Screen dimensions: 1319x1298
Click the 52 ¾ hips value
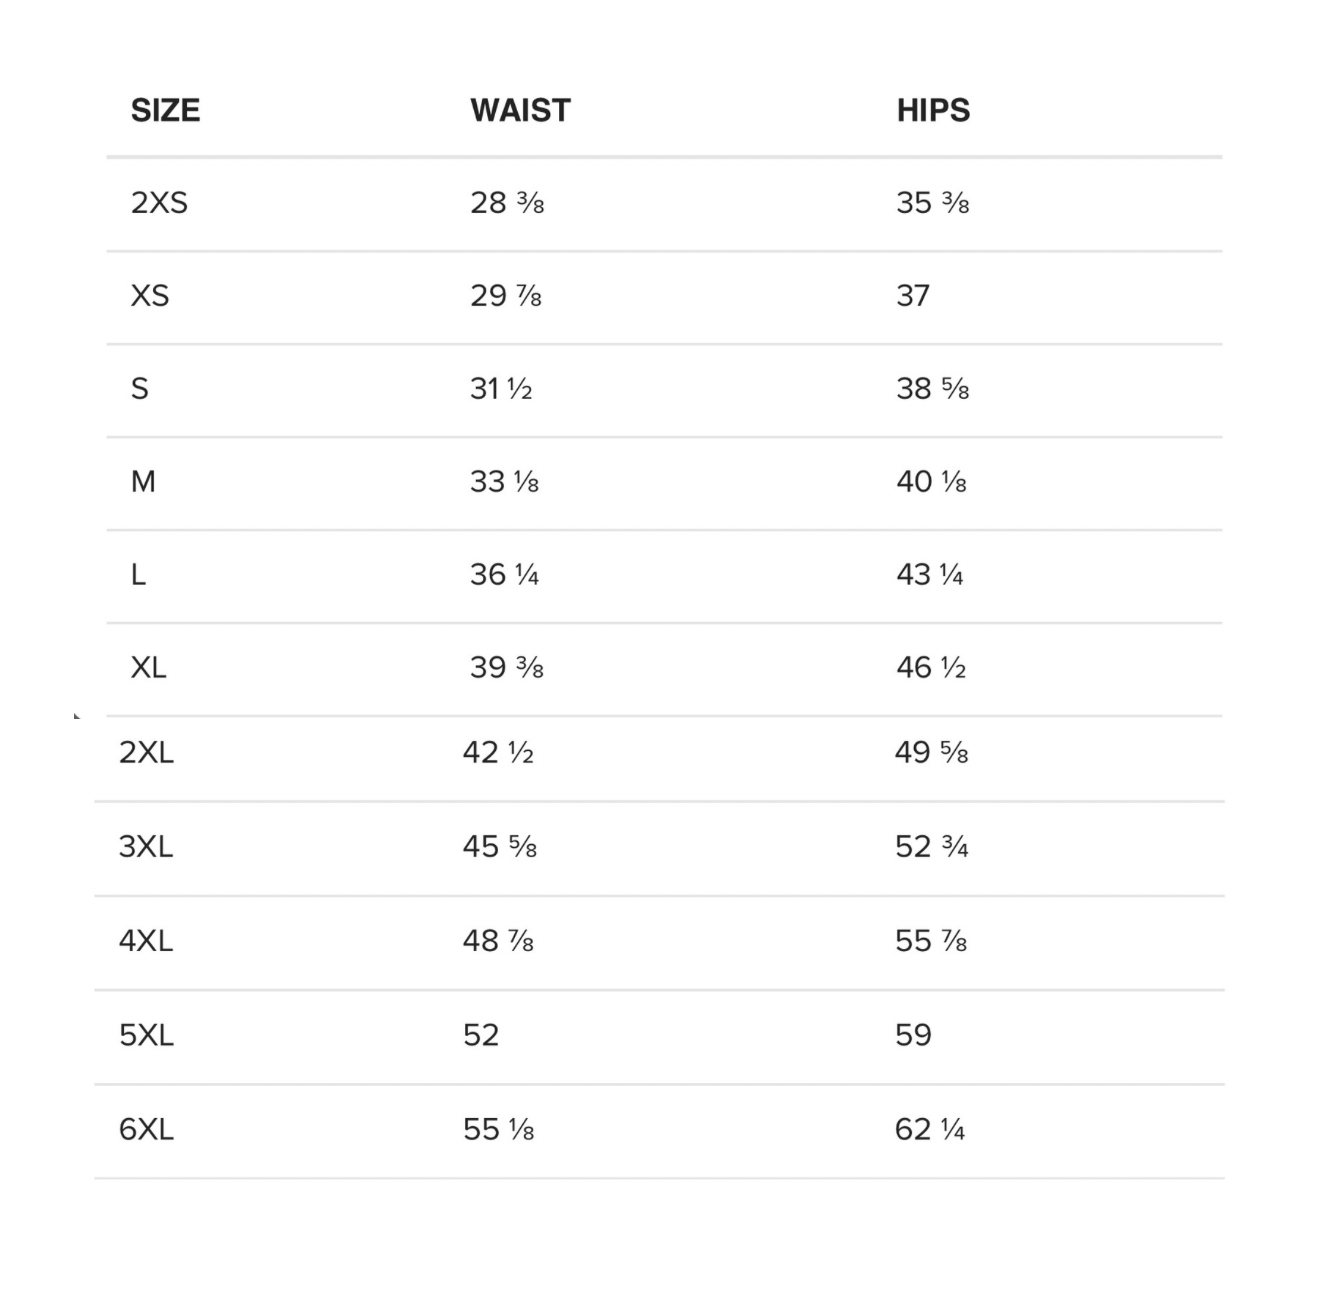[932, 847]
